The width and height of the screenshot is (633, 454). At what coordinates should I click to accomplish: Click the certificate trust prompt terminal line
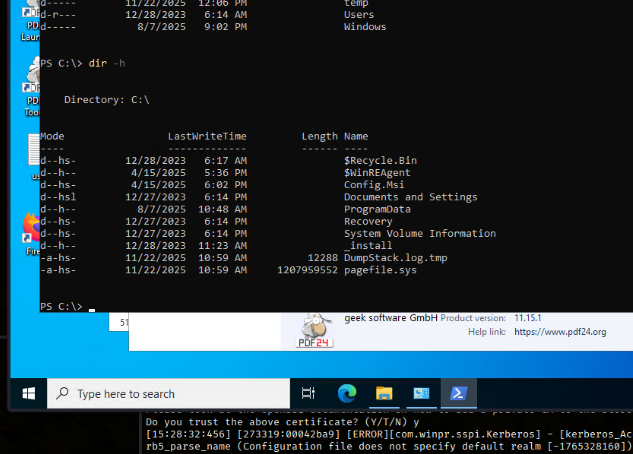pos(282,422)
